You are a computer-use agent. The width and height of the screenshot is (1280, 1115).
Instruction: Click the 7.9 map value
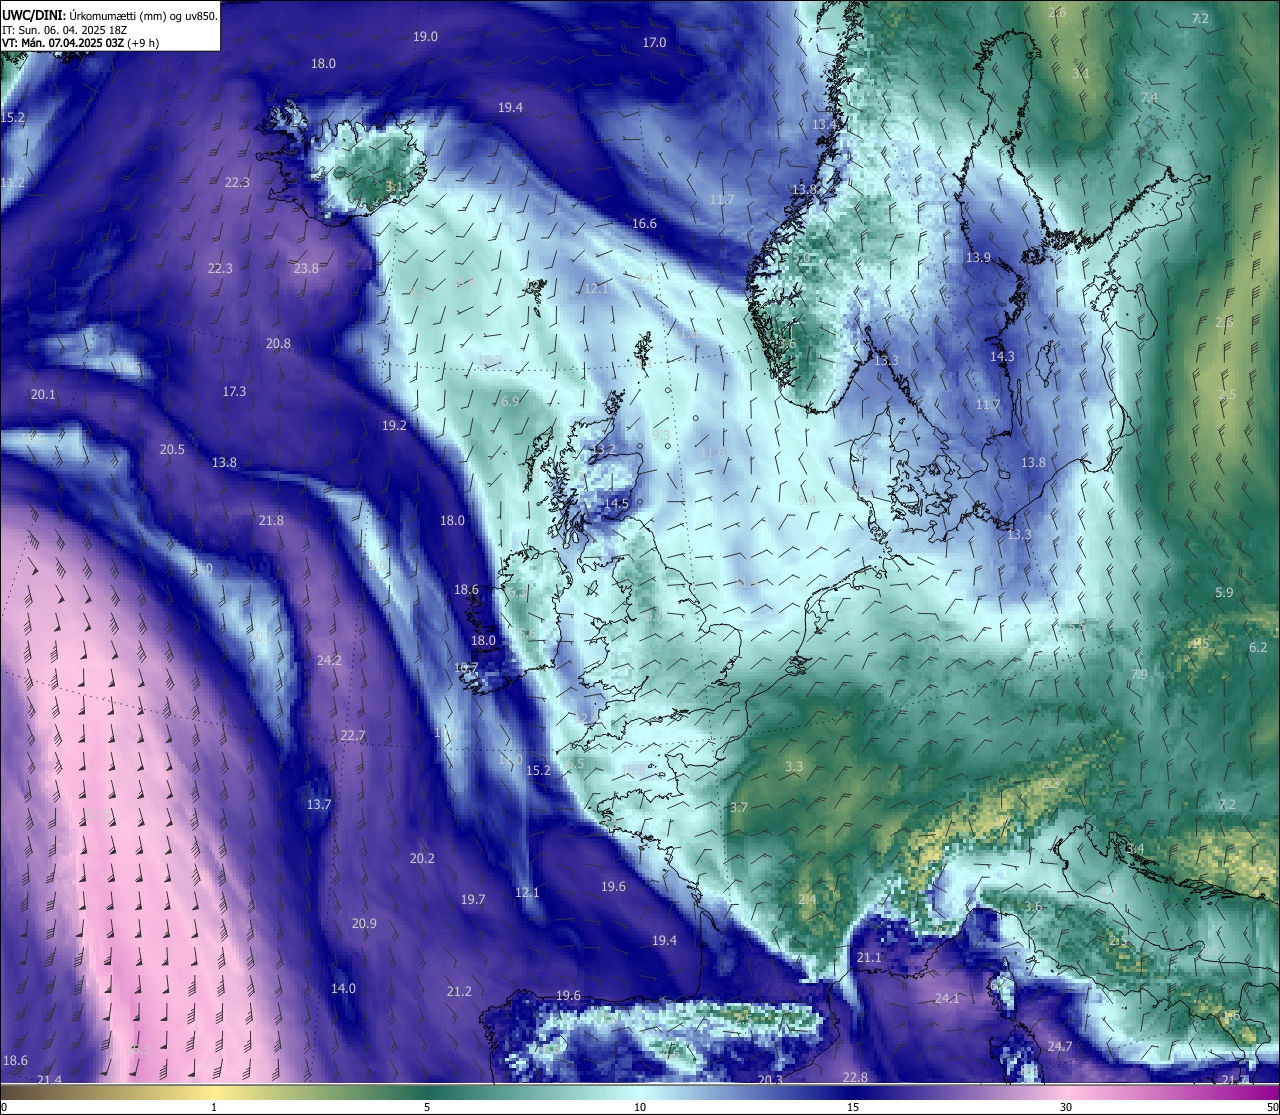(x=1139, y=674)
